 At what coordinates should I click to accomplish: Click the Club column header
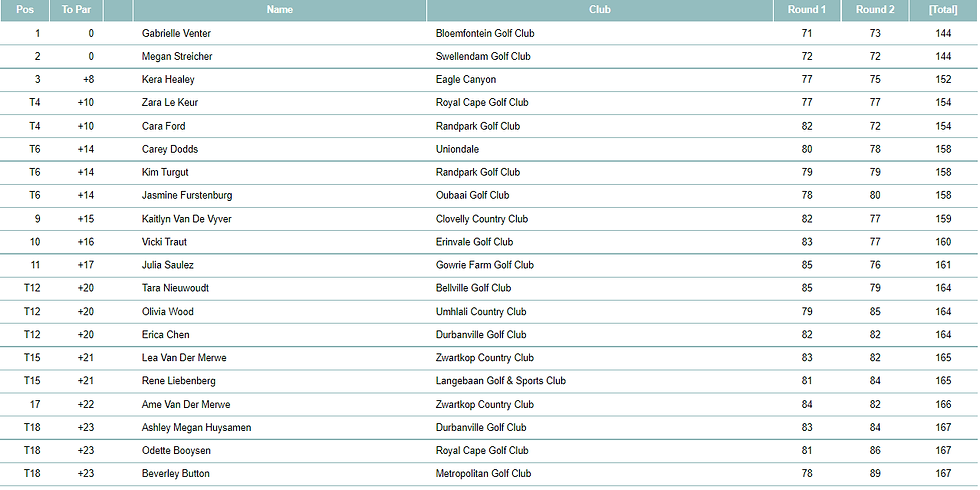pyautogui.click(x=599, y=10)
